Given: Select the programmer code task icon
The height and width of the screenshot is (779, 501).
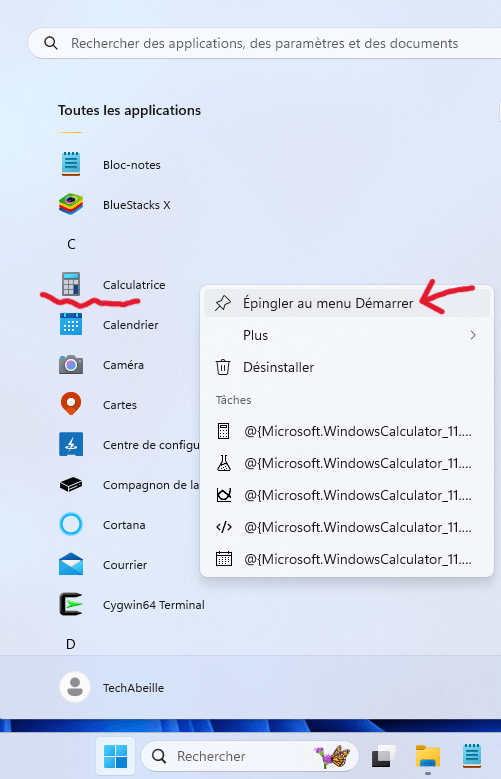Looking at the screenshot, I should (x=224, y=527).
